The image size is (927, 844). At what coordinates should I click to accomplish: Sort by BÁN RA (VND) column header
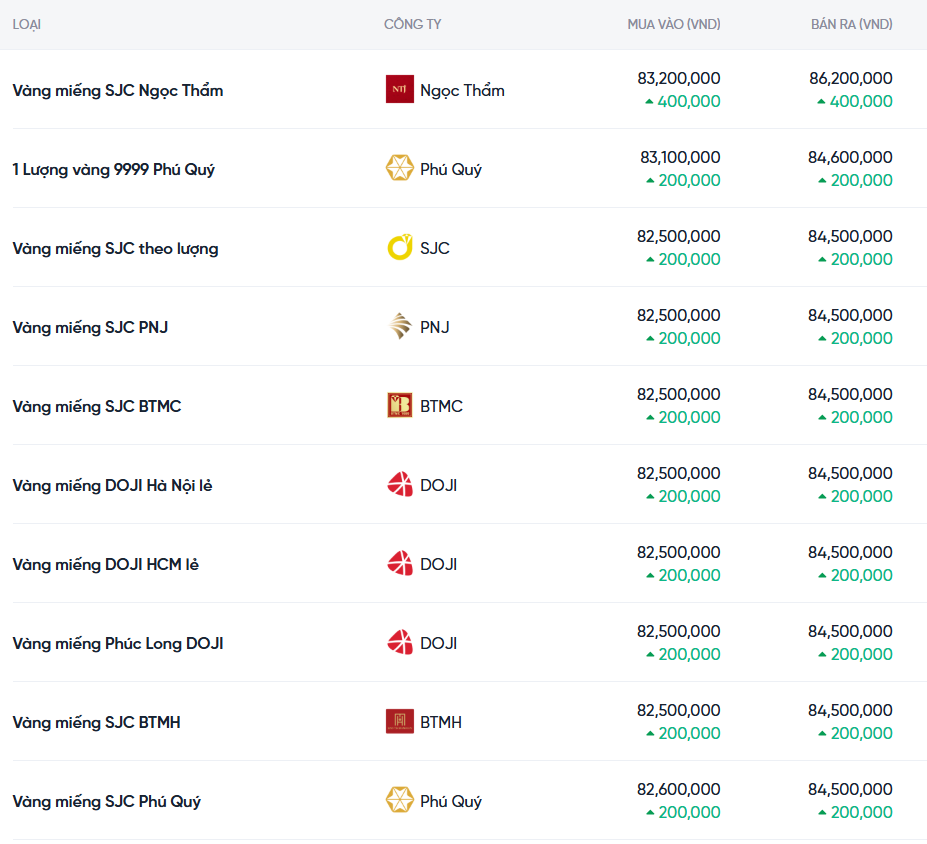point(851,24)
